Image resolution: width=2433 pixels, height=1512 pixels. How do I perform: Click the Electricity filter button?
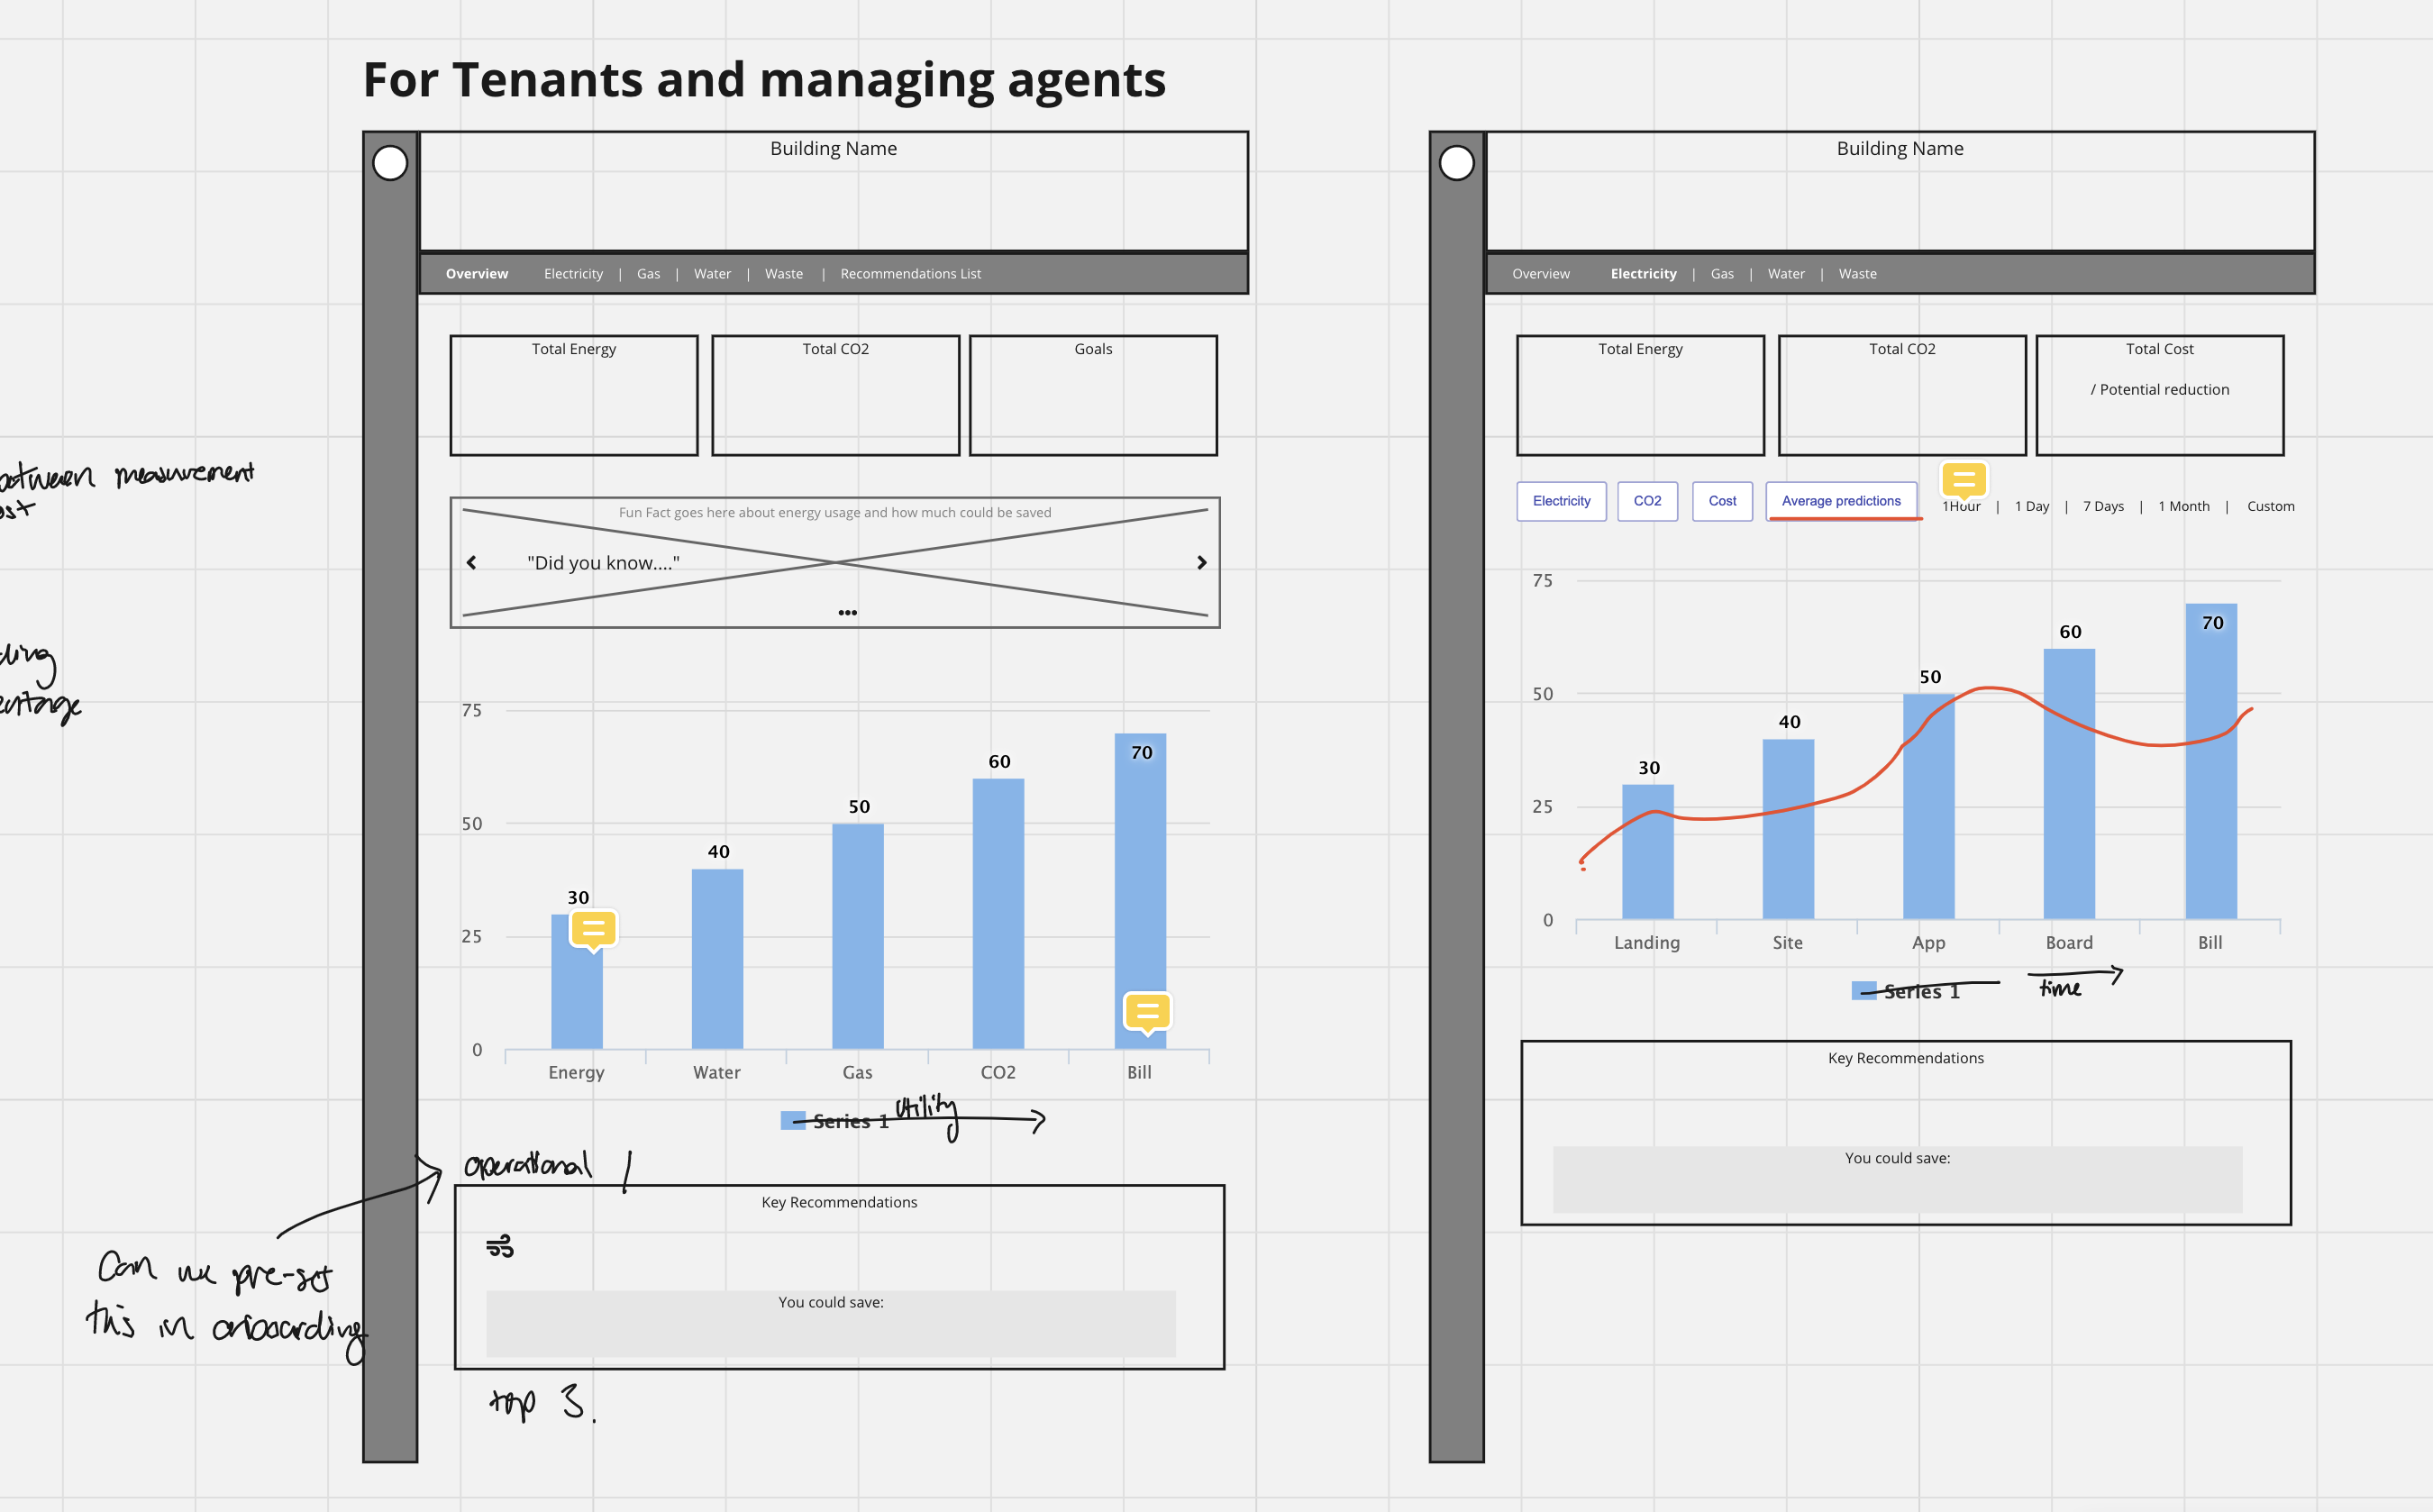(x=1561, y=501)
